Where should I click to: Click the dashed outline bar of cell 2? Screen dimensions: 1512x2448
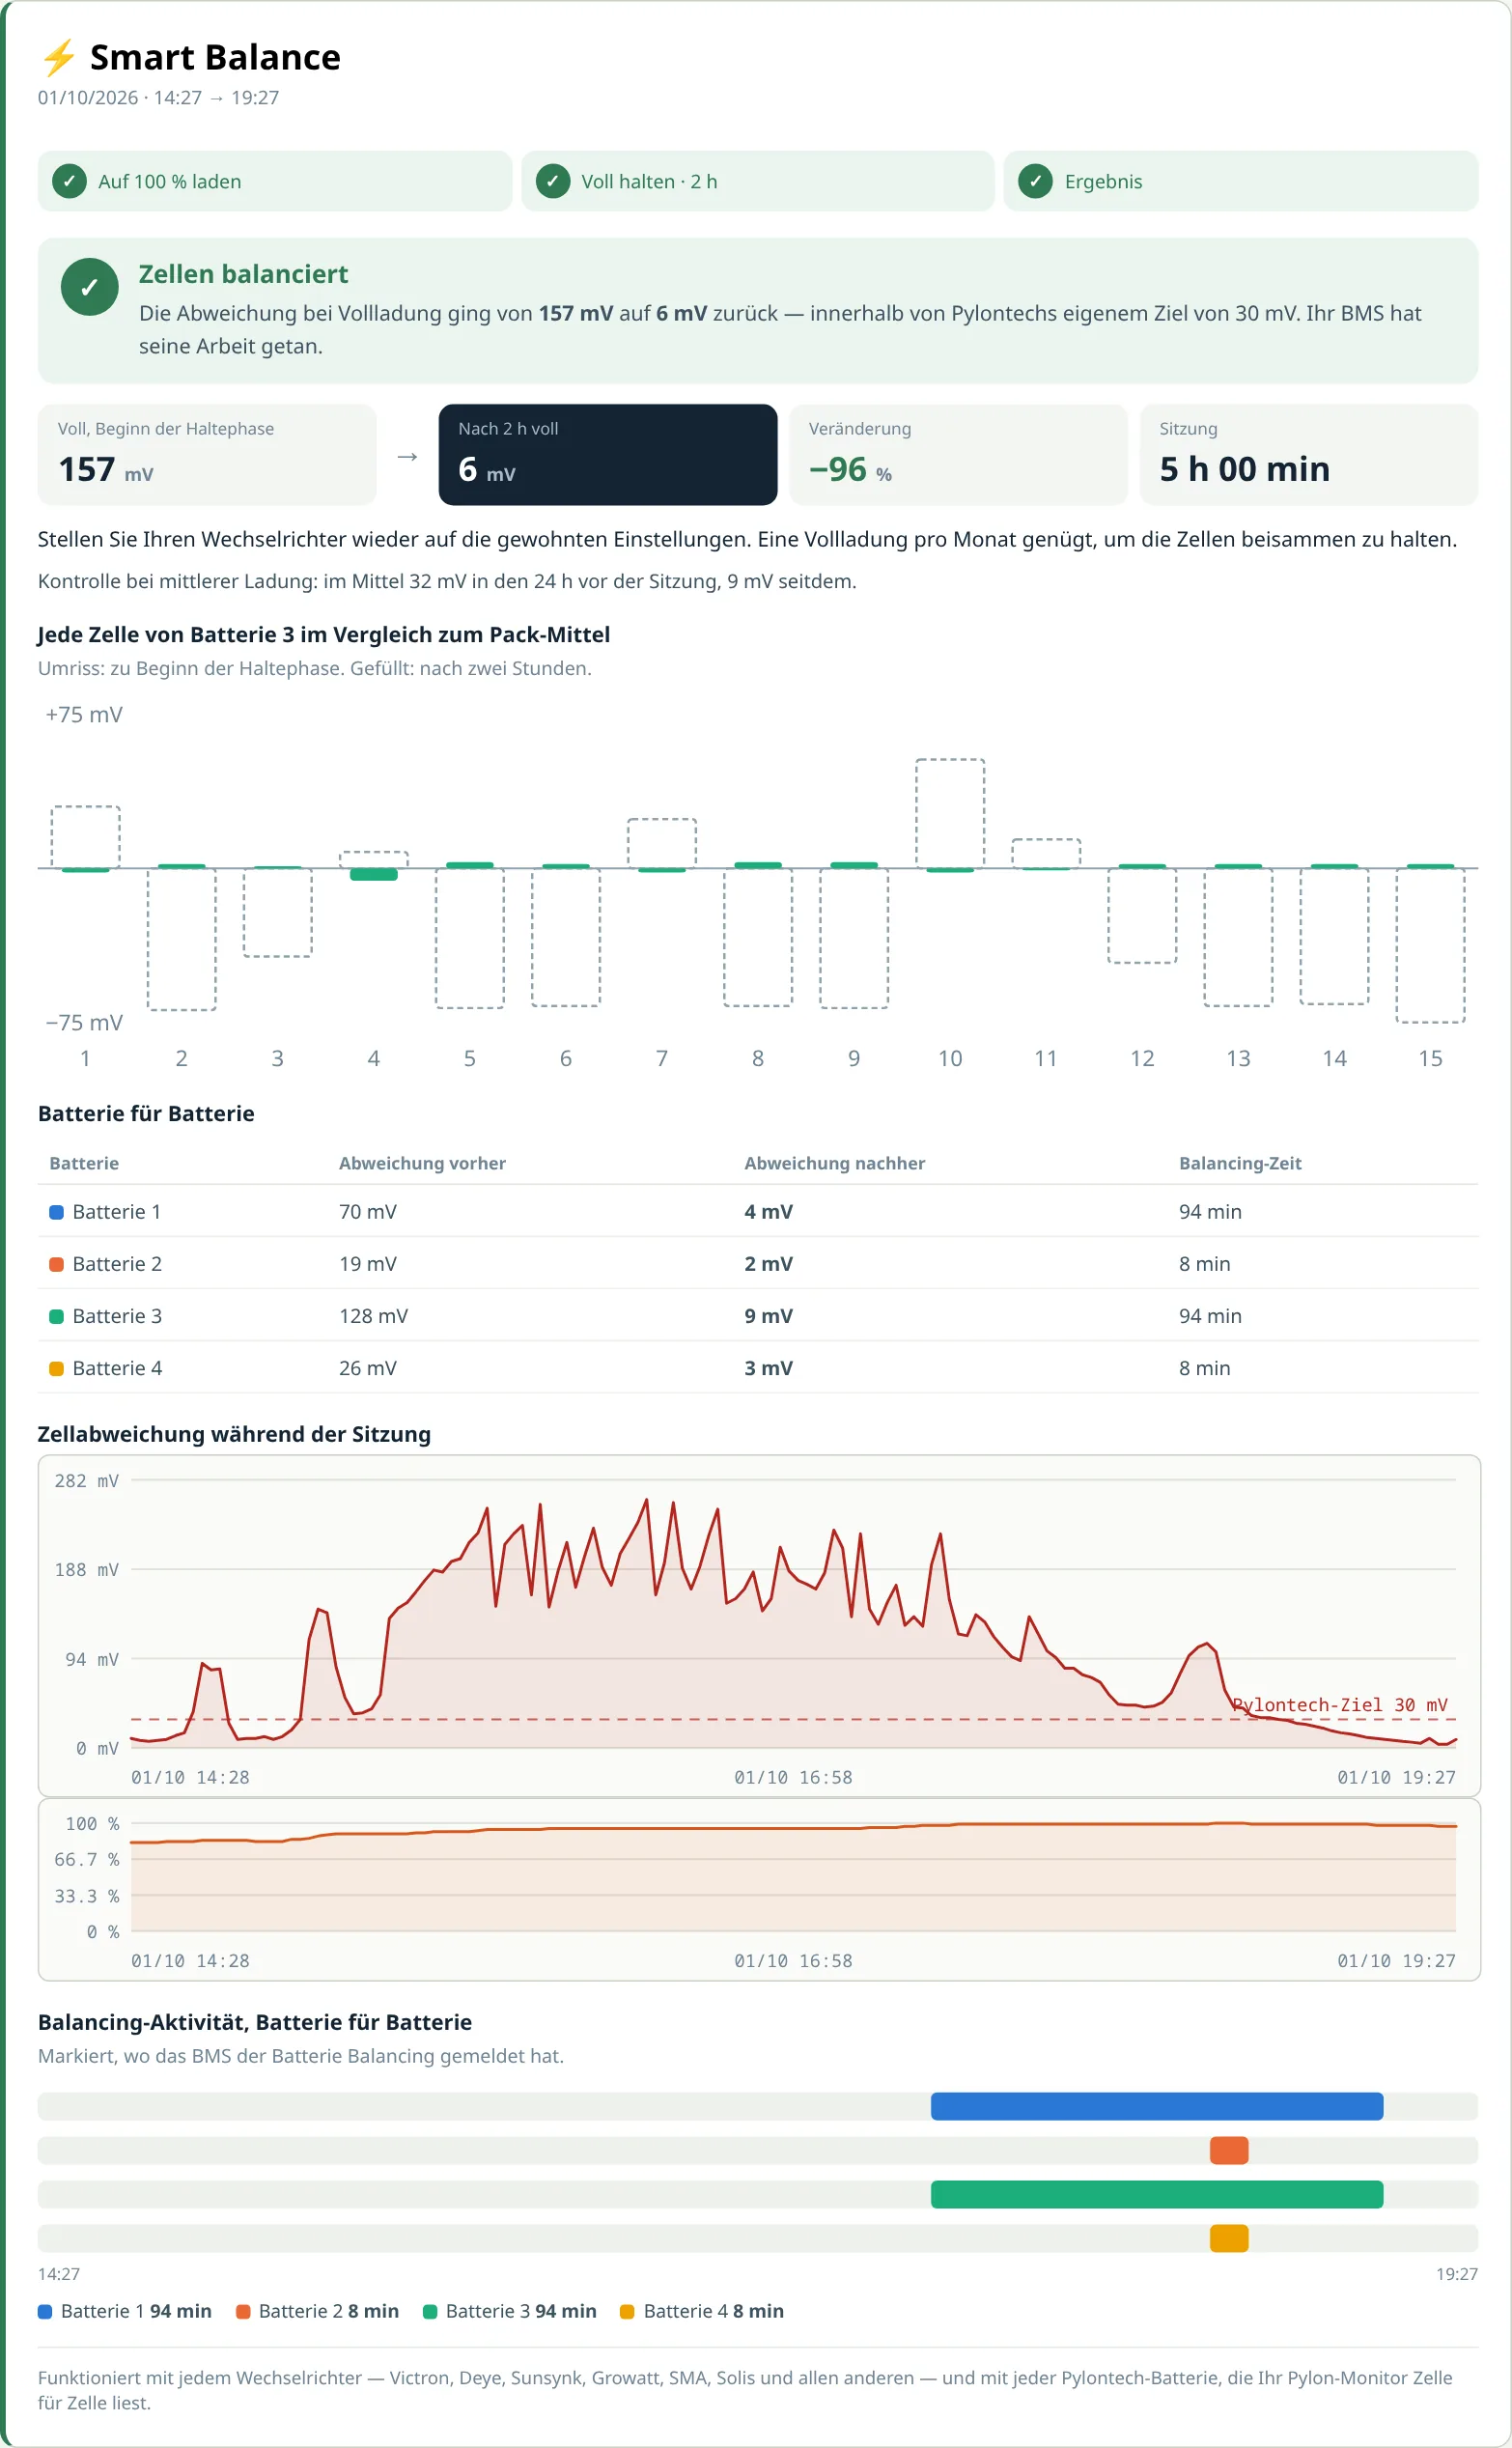(x=182, y=939)
